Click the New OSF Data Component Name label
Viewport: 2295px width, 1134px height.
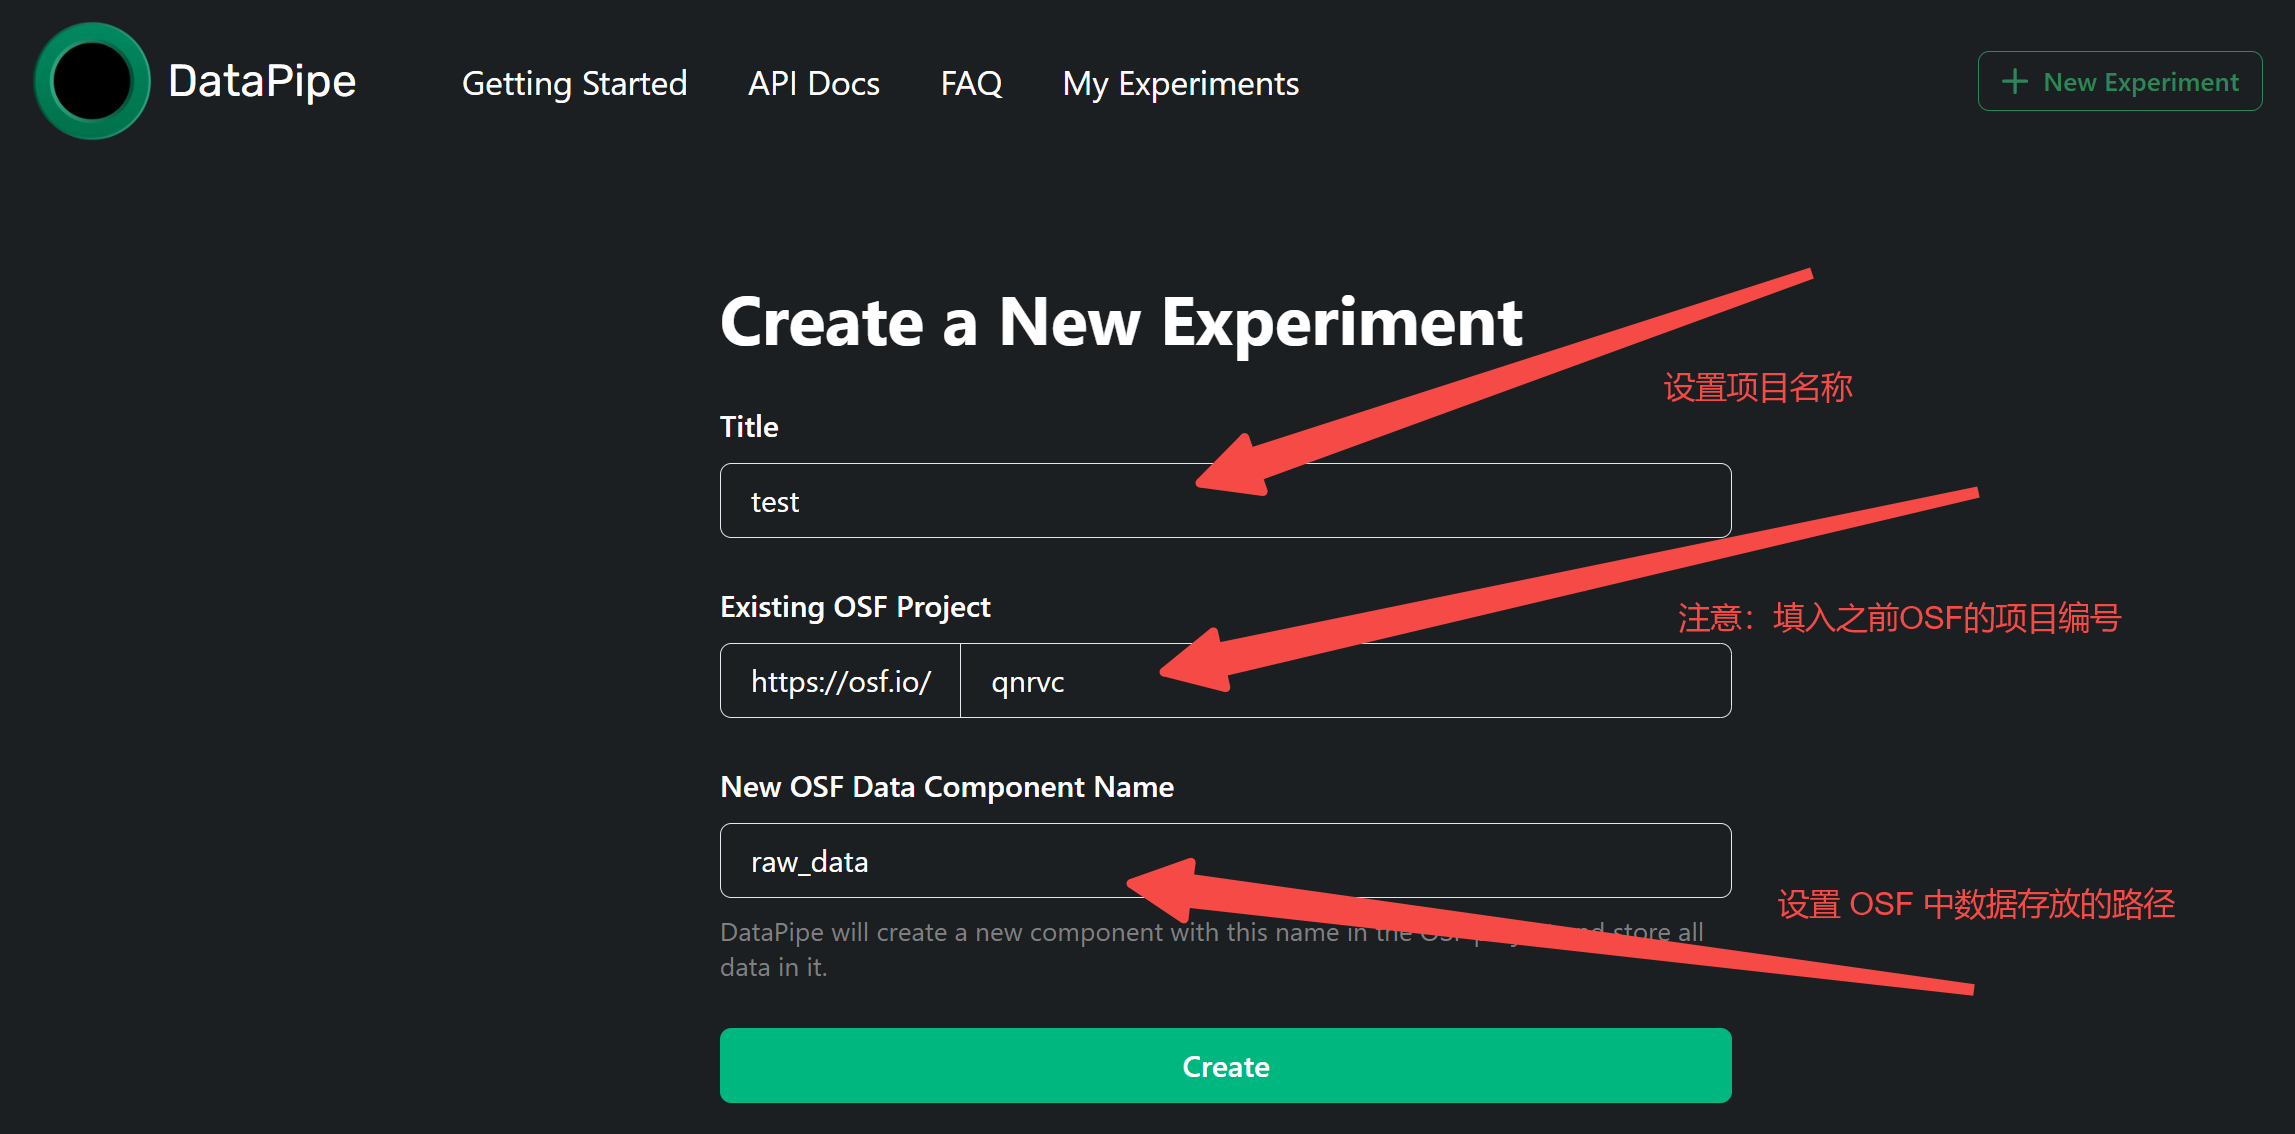946,787
